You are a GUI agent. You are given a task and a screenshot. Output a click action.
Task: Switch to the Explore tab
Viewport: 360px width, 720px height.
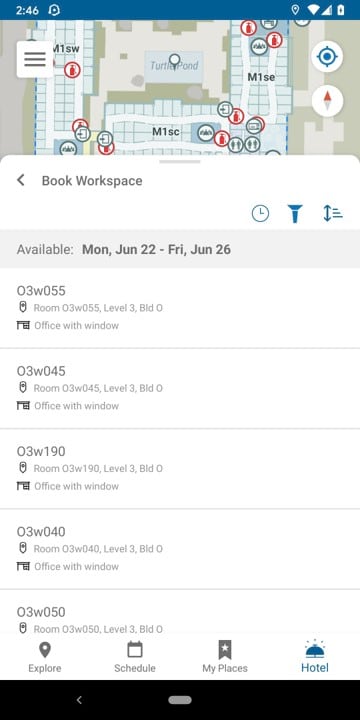click(45, 657)
